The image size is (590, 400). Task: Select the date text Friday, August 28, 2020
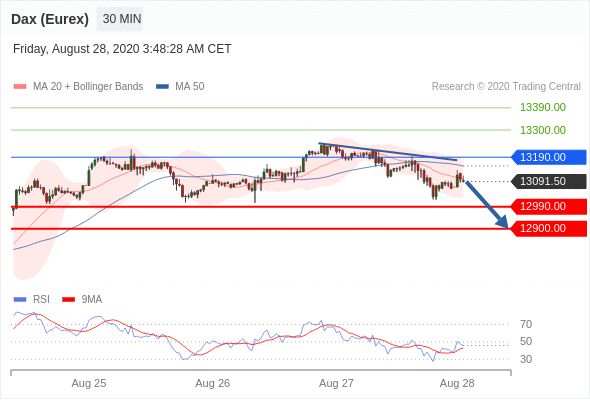[76, 49]
